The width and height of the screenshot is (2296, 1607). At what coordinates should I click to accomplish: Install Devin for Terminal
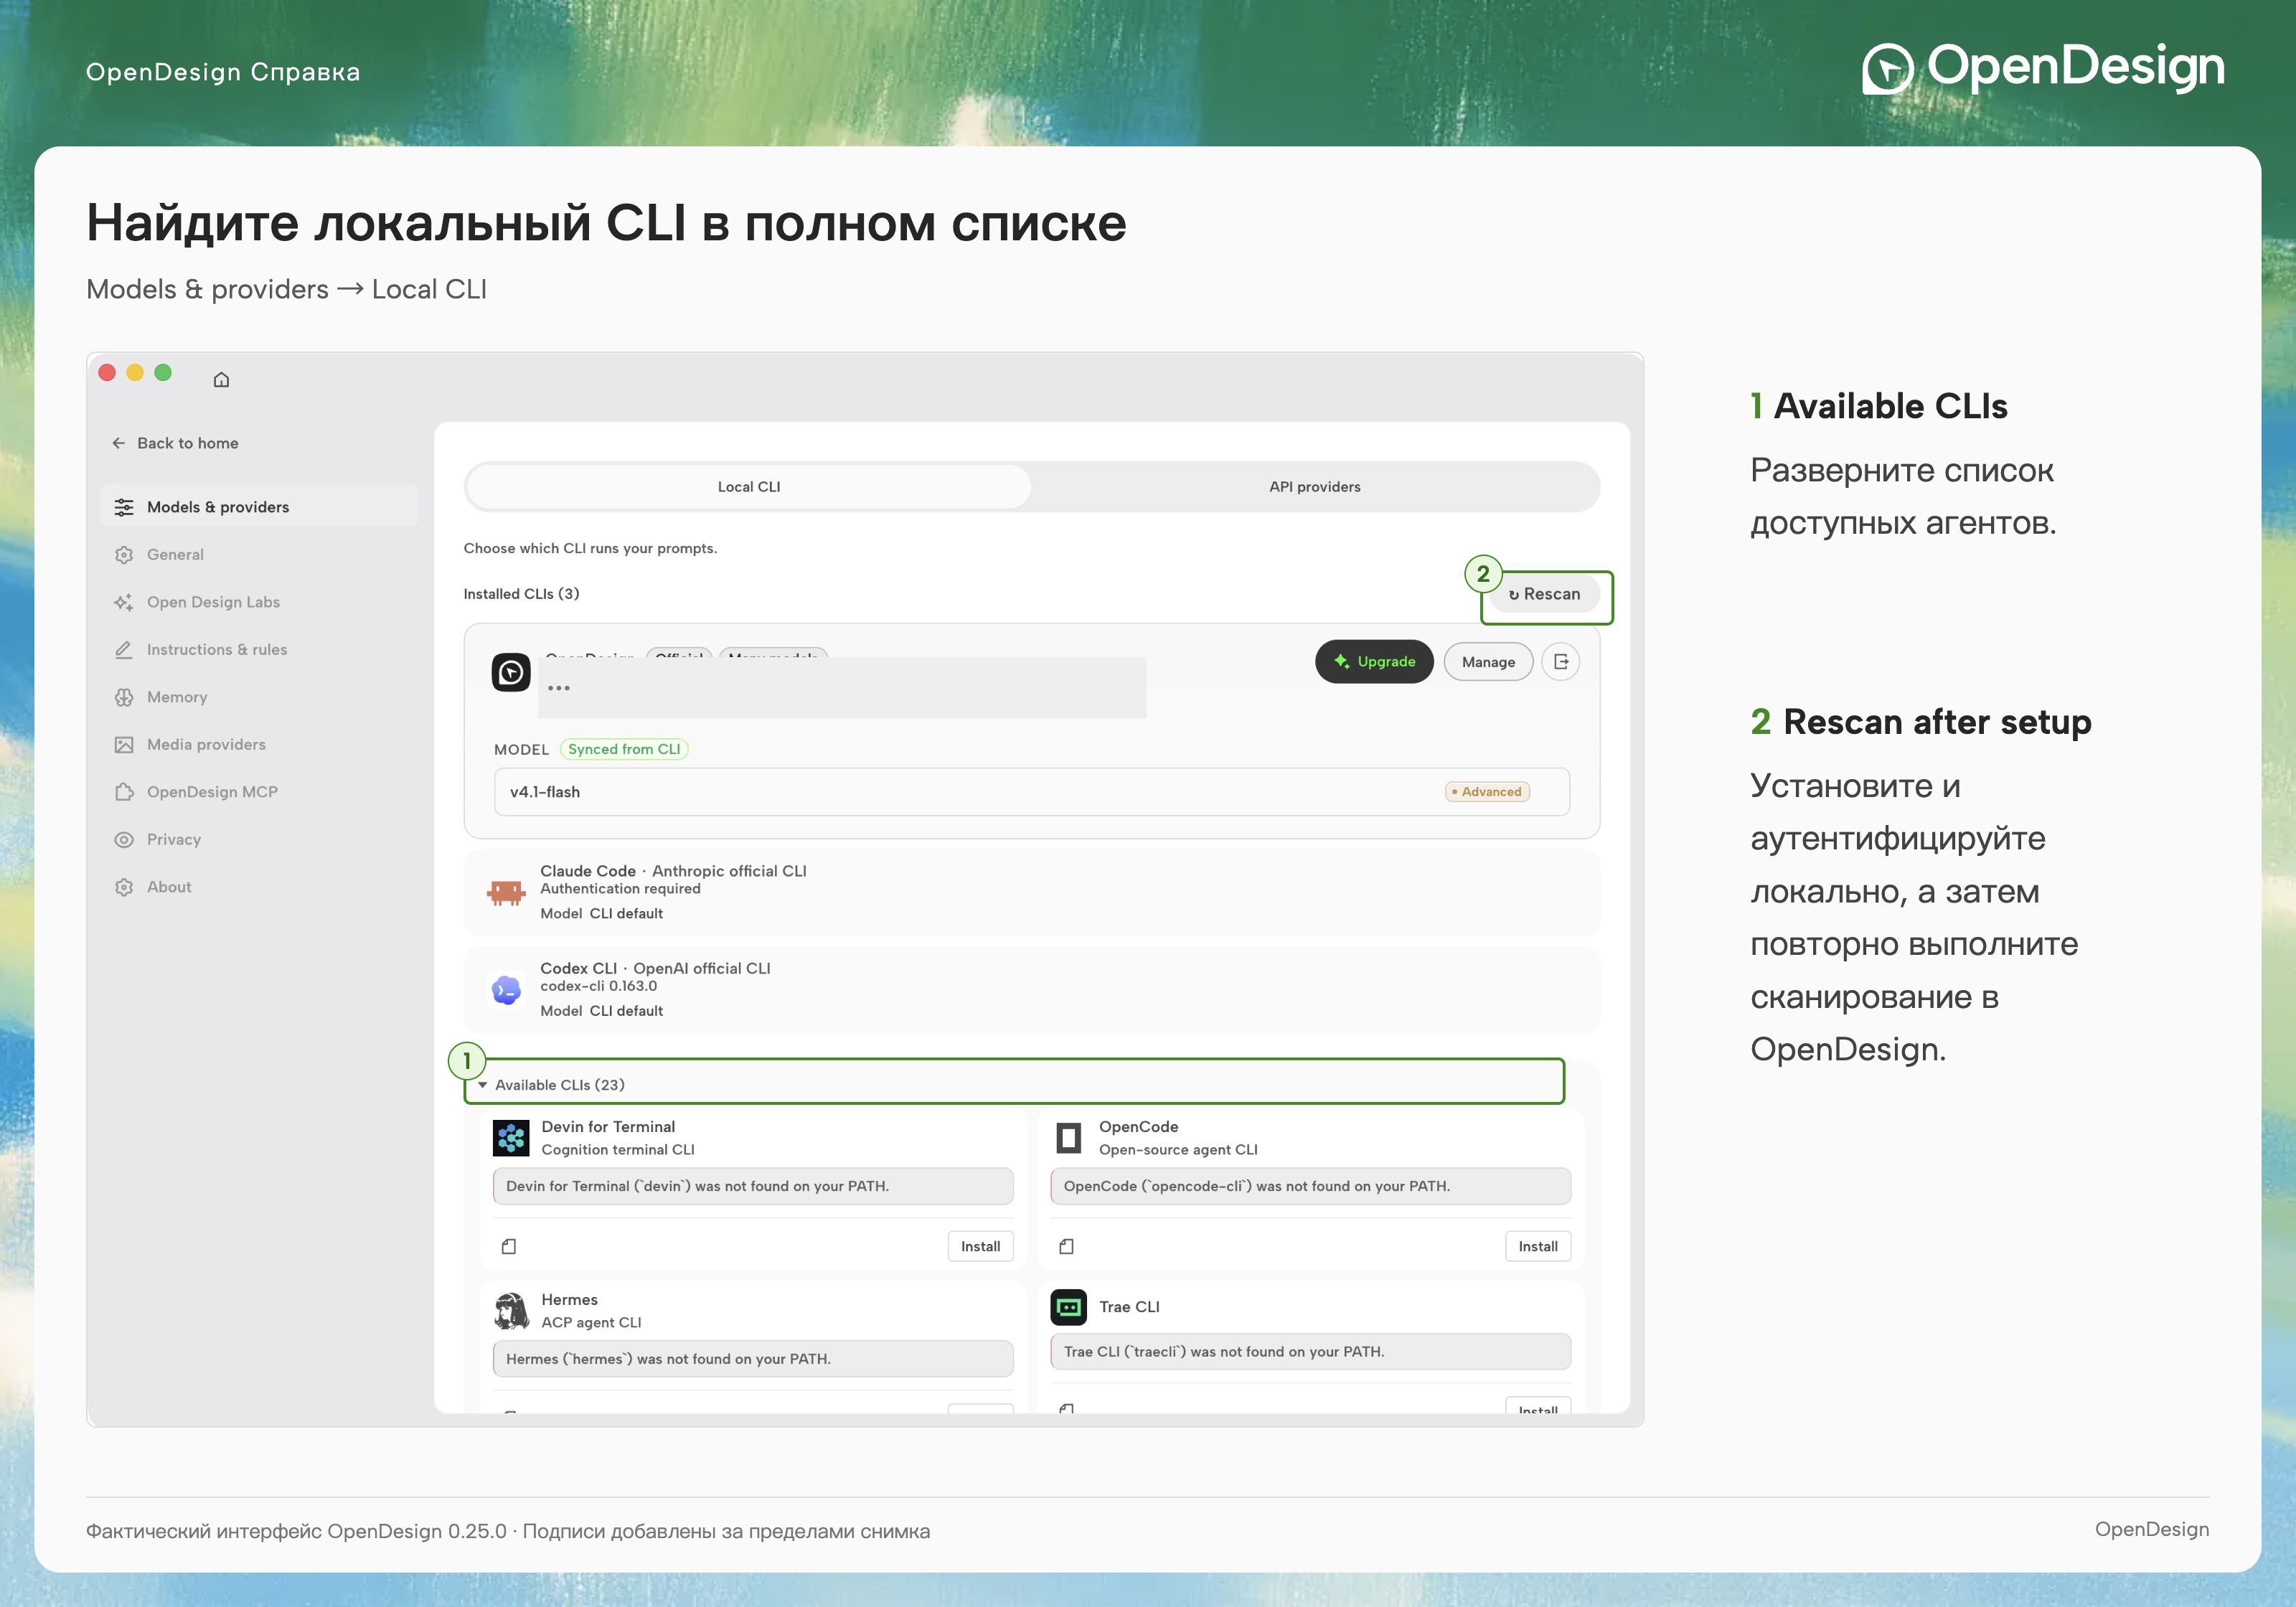(980, 1246)
